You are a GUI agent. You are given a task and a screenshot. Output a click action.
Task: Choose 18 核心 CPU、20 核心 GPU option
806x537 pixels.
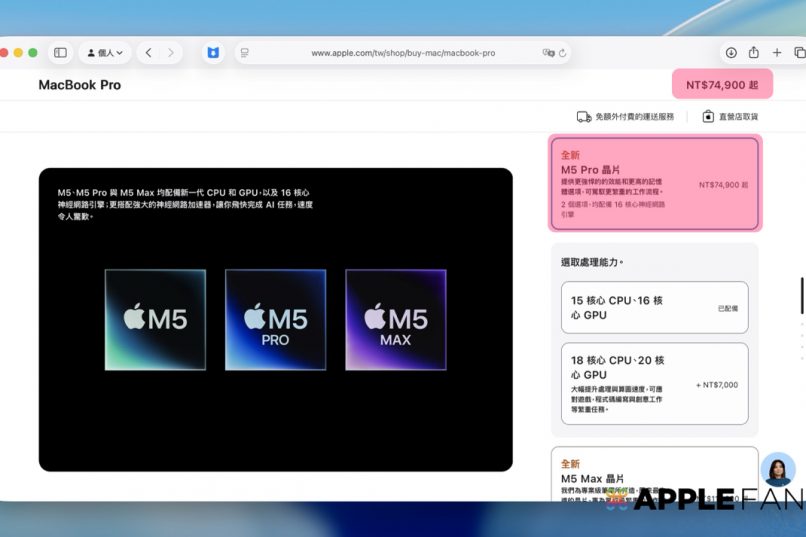[x=654, y=384]
